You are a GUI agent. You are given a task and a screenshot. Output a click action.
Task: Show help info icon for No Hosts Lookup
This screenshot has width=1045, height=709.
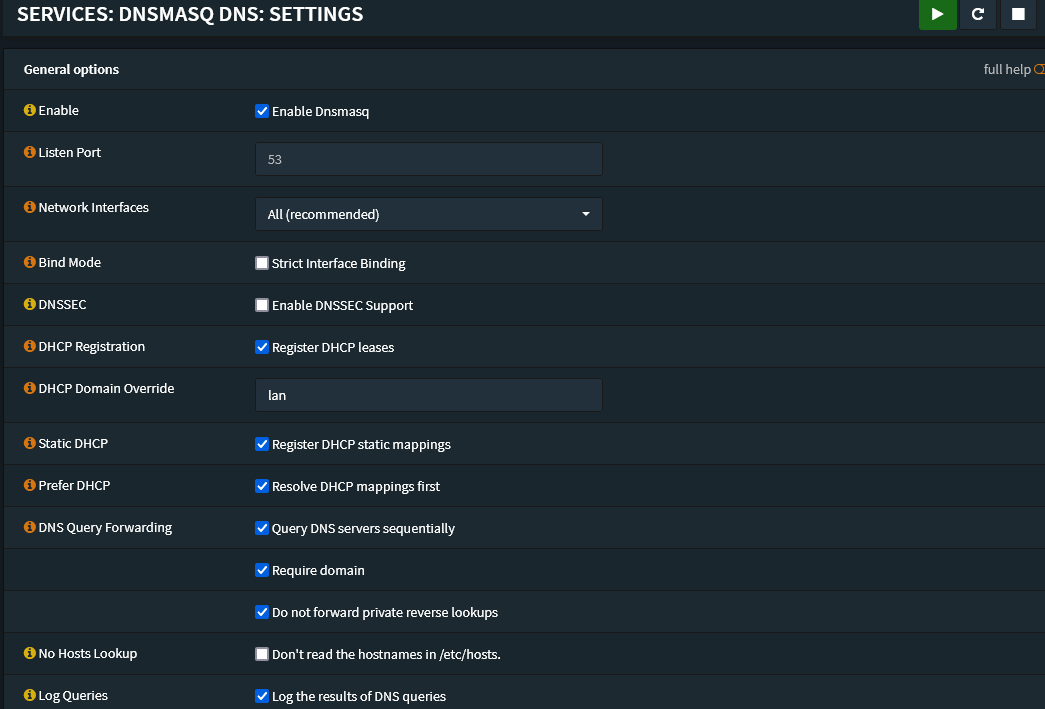tap(29, 653)
